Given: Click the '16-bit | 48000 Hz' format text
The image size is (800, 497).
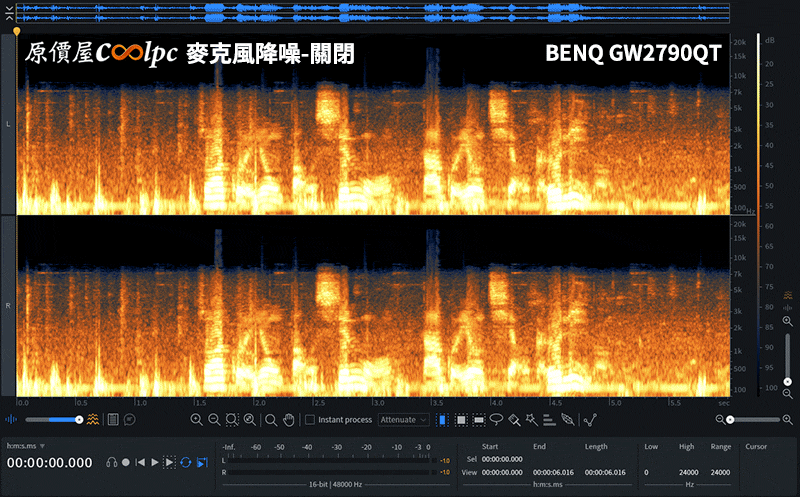Looking at the screenshot, I should click(335, 484).
